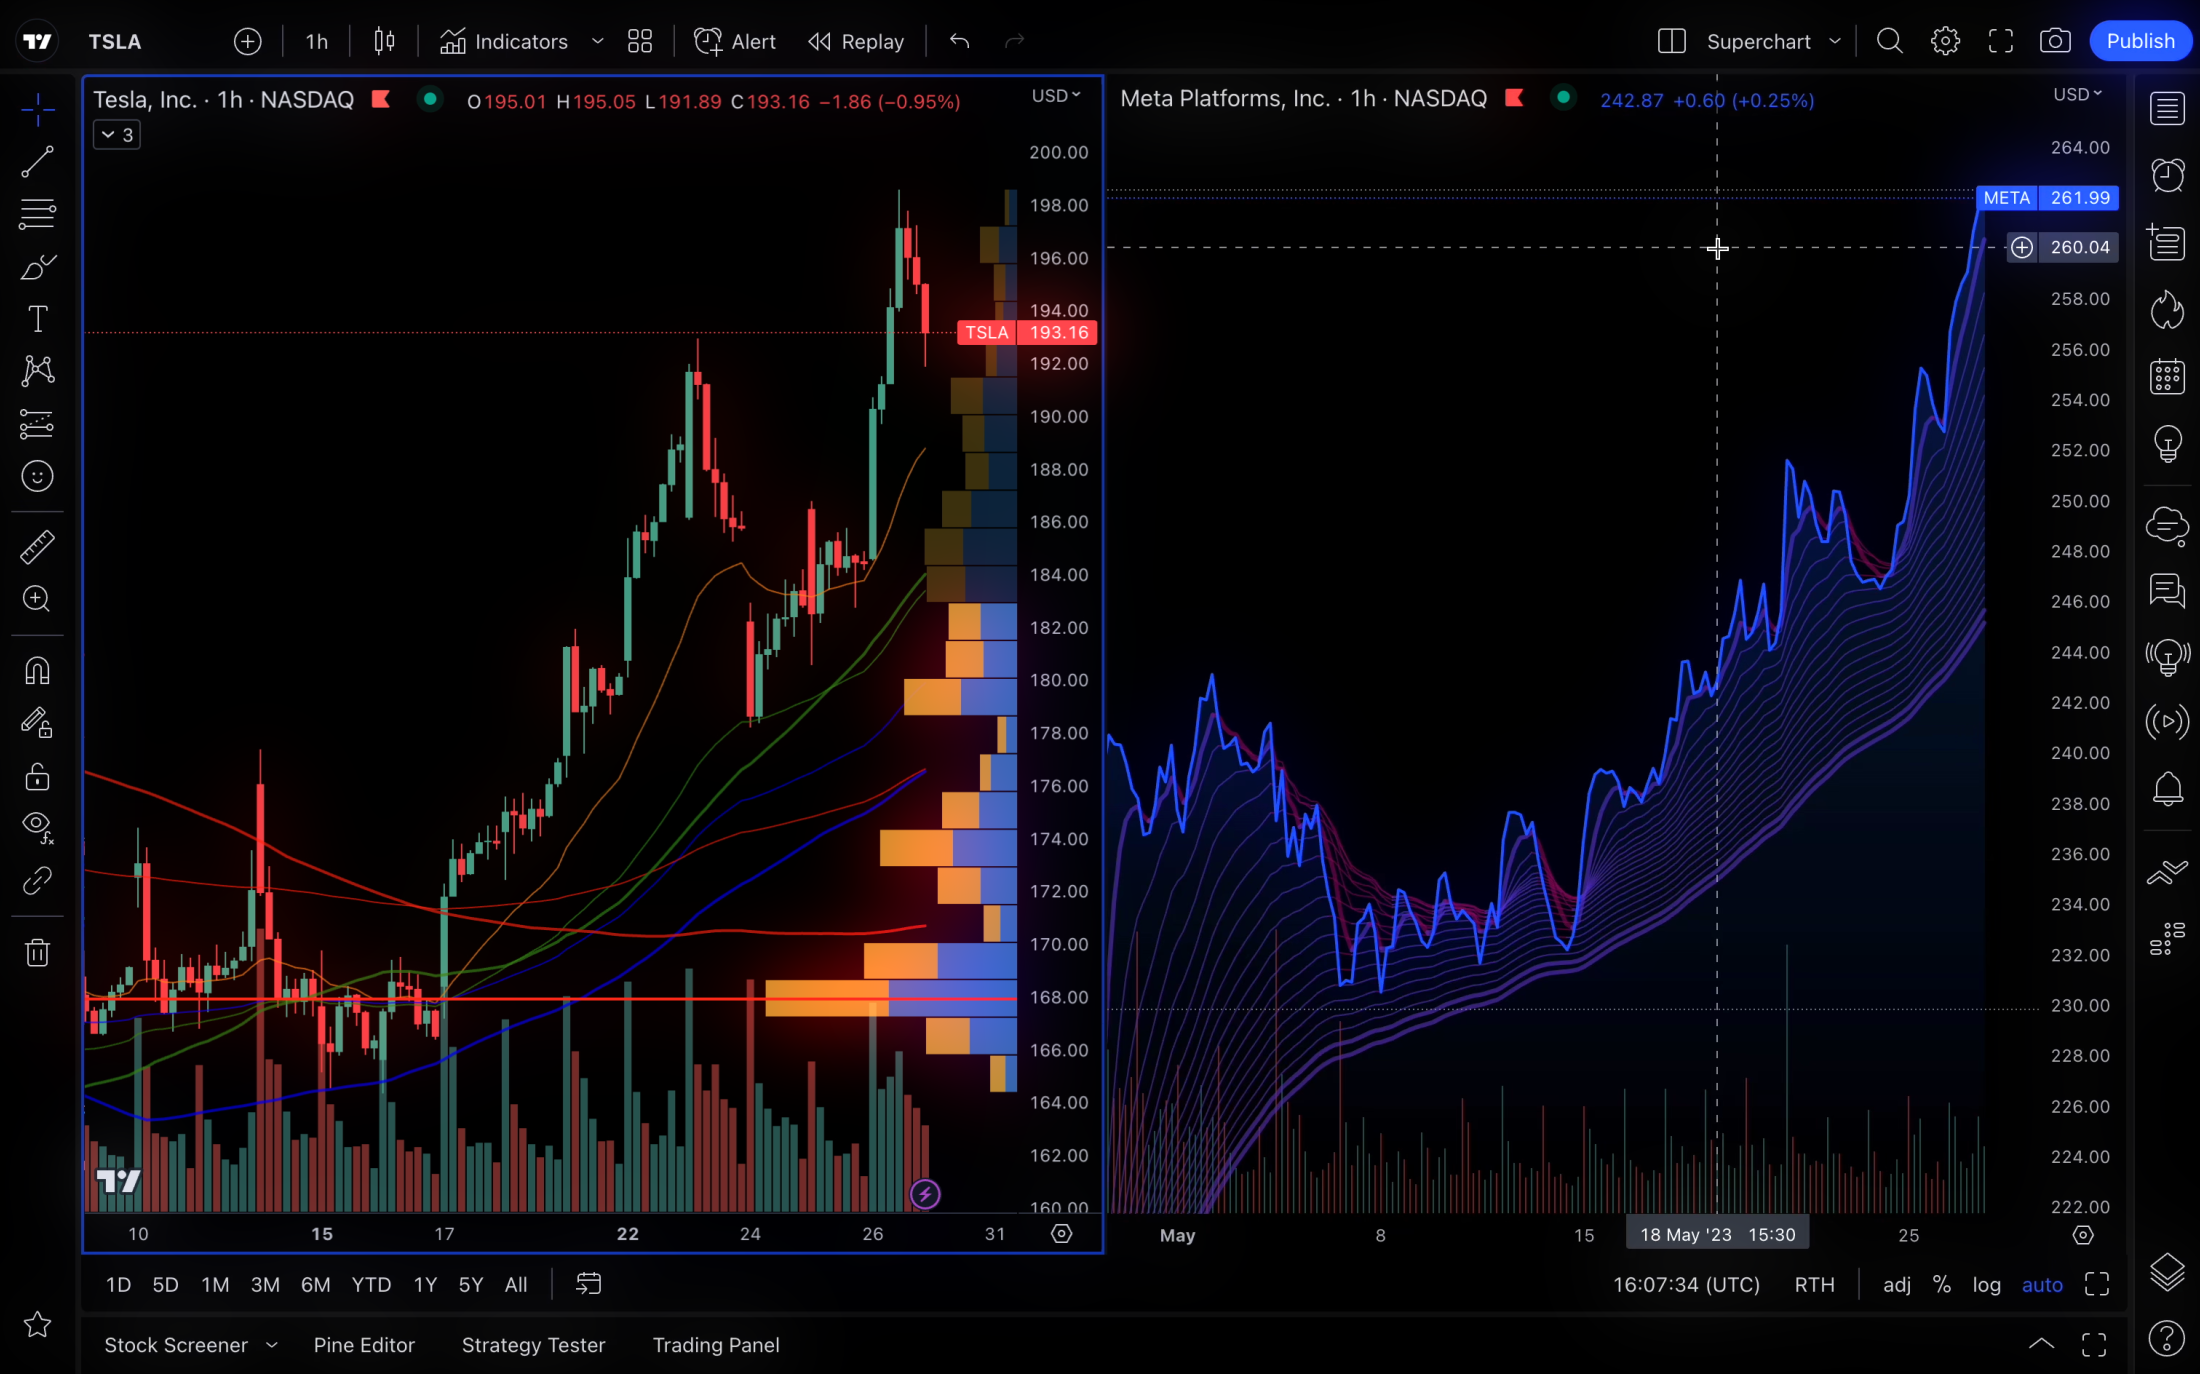The height and width of the screenshot is (1374, 2200).
Task: Activate the ruler measure tool
Action: 37,547
